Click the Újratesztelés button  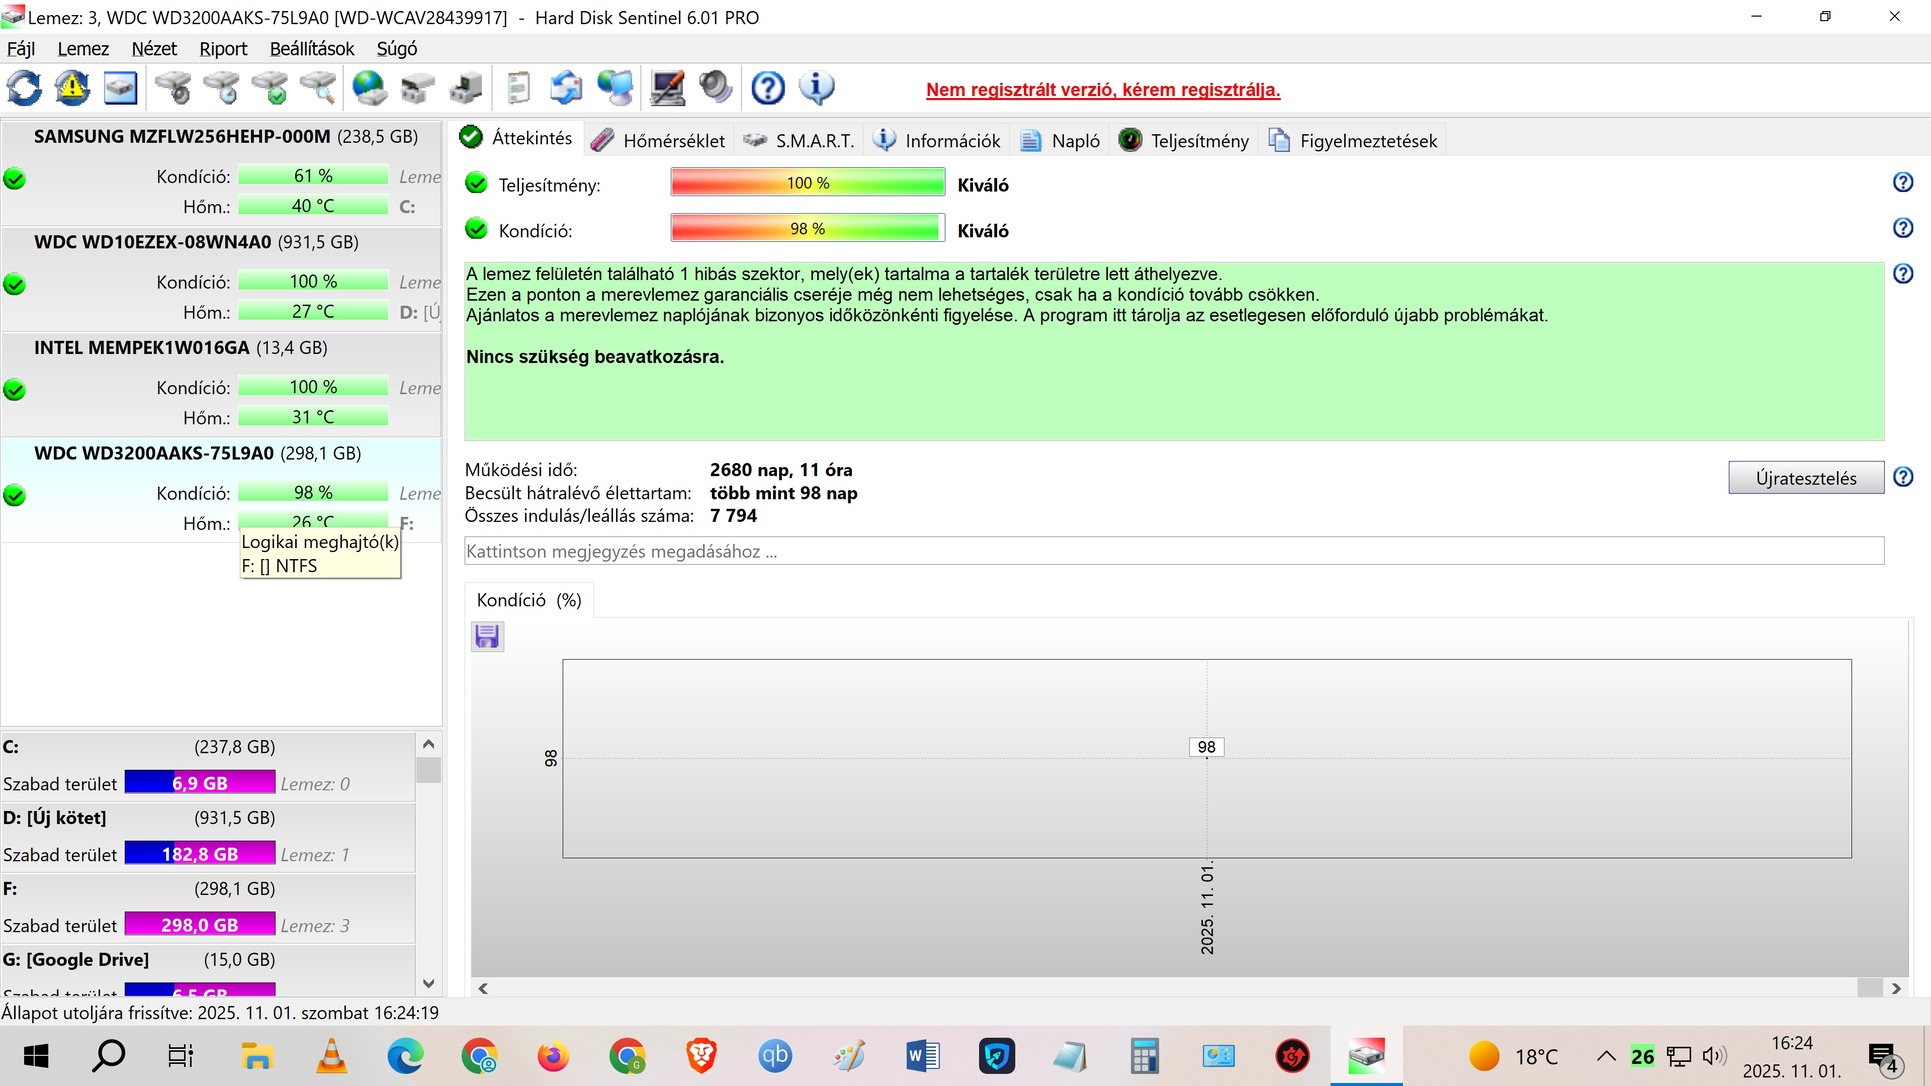[x=1805, y=478]
